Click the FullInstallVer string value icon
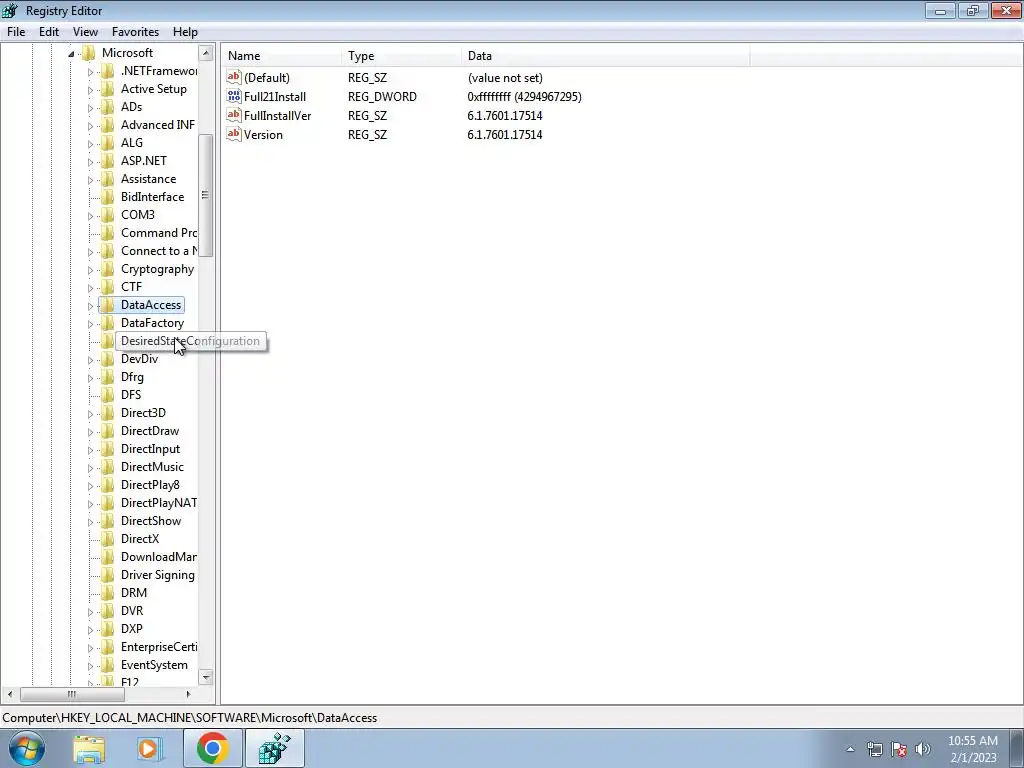This screenshot has height=768, width=1024. pyautogui.click(x=234, y=115)
